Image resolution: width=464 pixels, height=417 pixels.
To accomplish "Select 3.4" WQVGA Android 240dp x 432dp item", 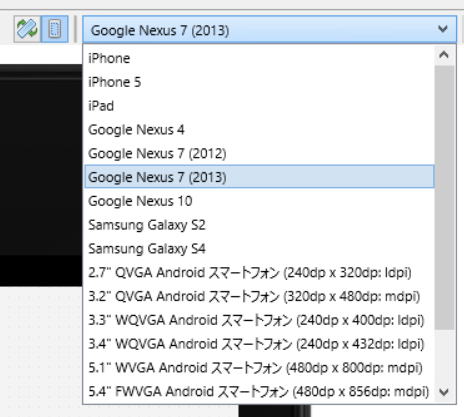I will point(259,344).
